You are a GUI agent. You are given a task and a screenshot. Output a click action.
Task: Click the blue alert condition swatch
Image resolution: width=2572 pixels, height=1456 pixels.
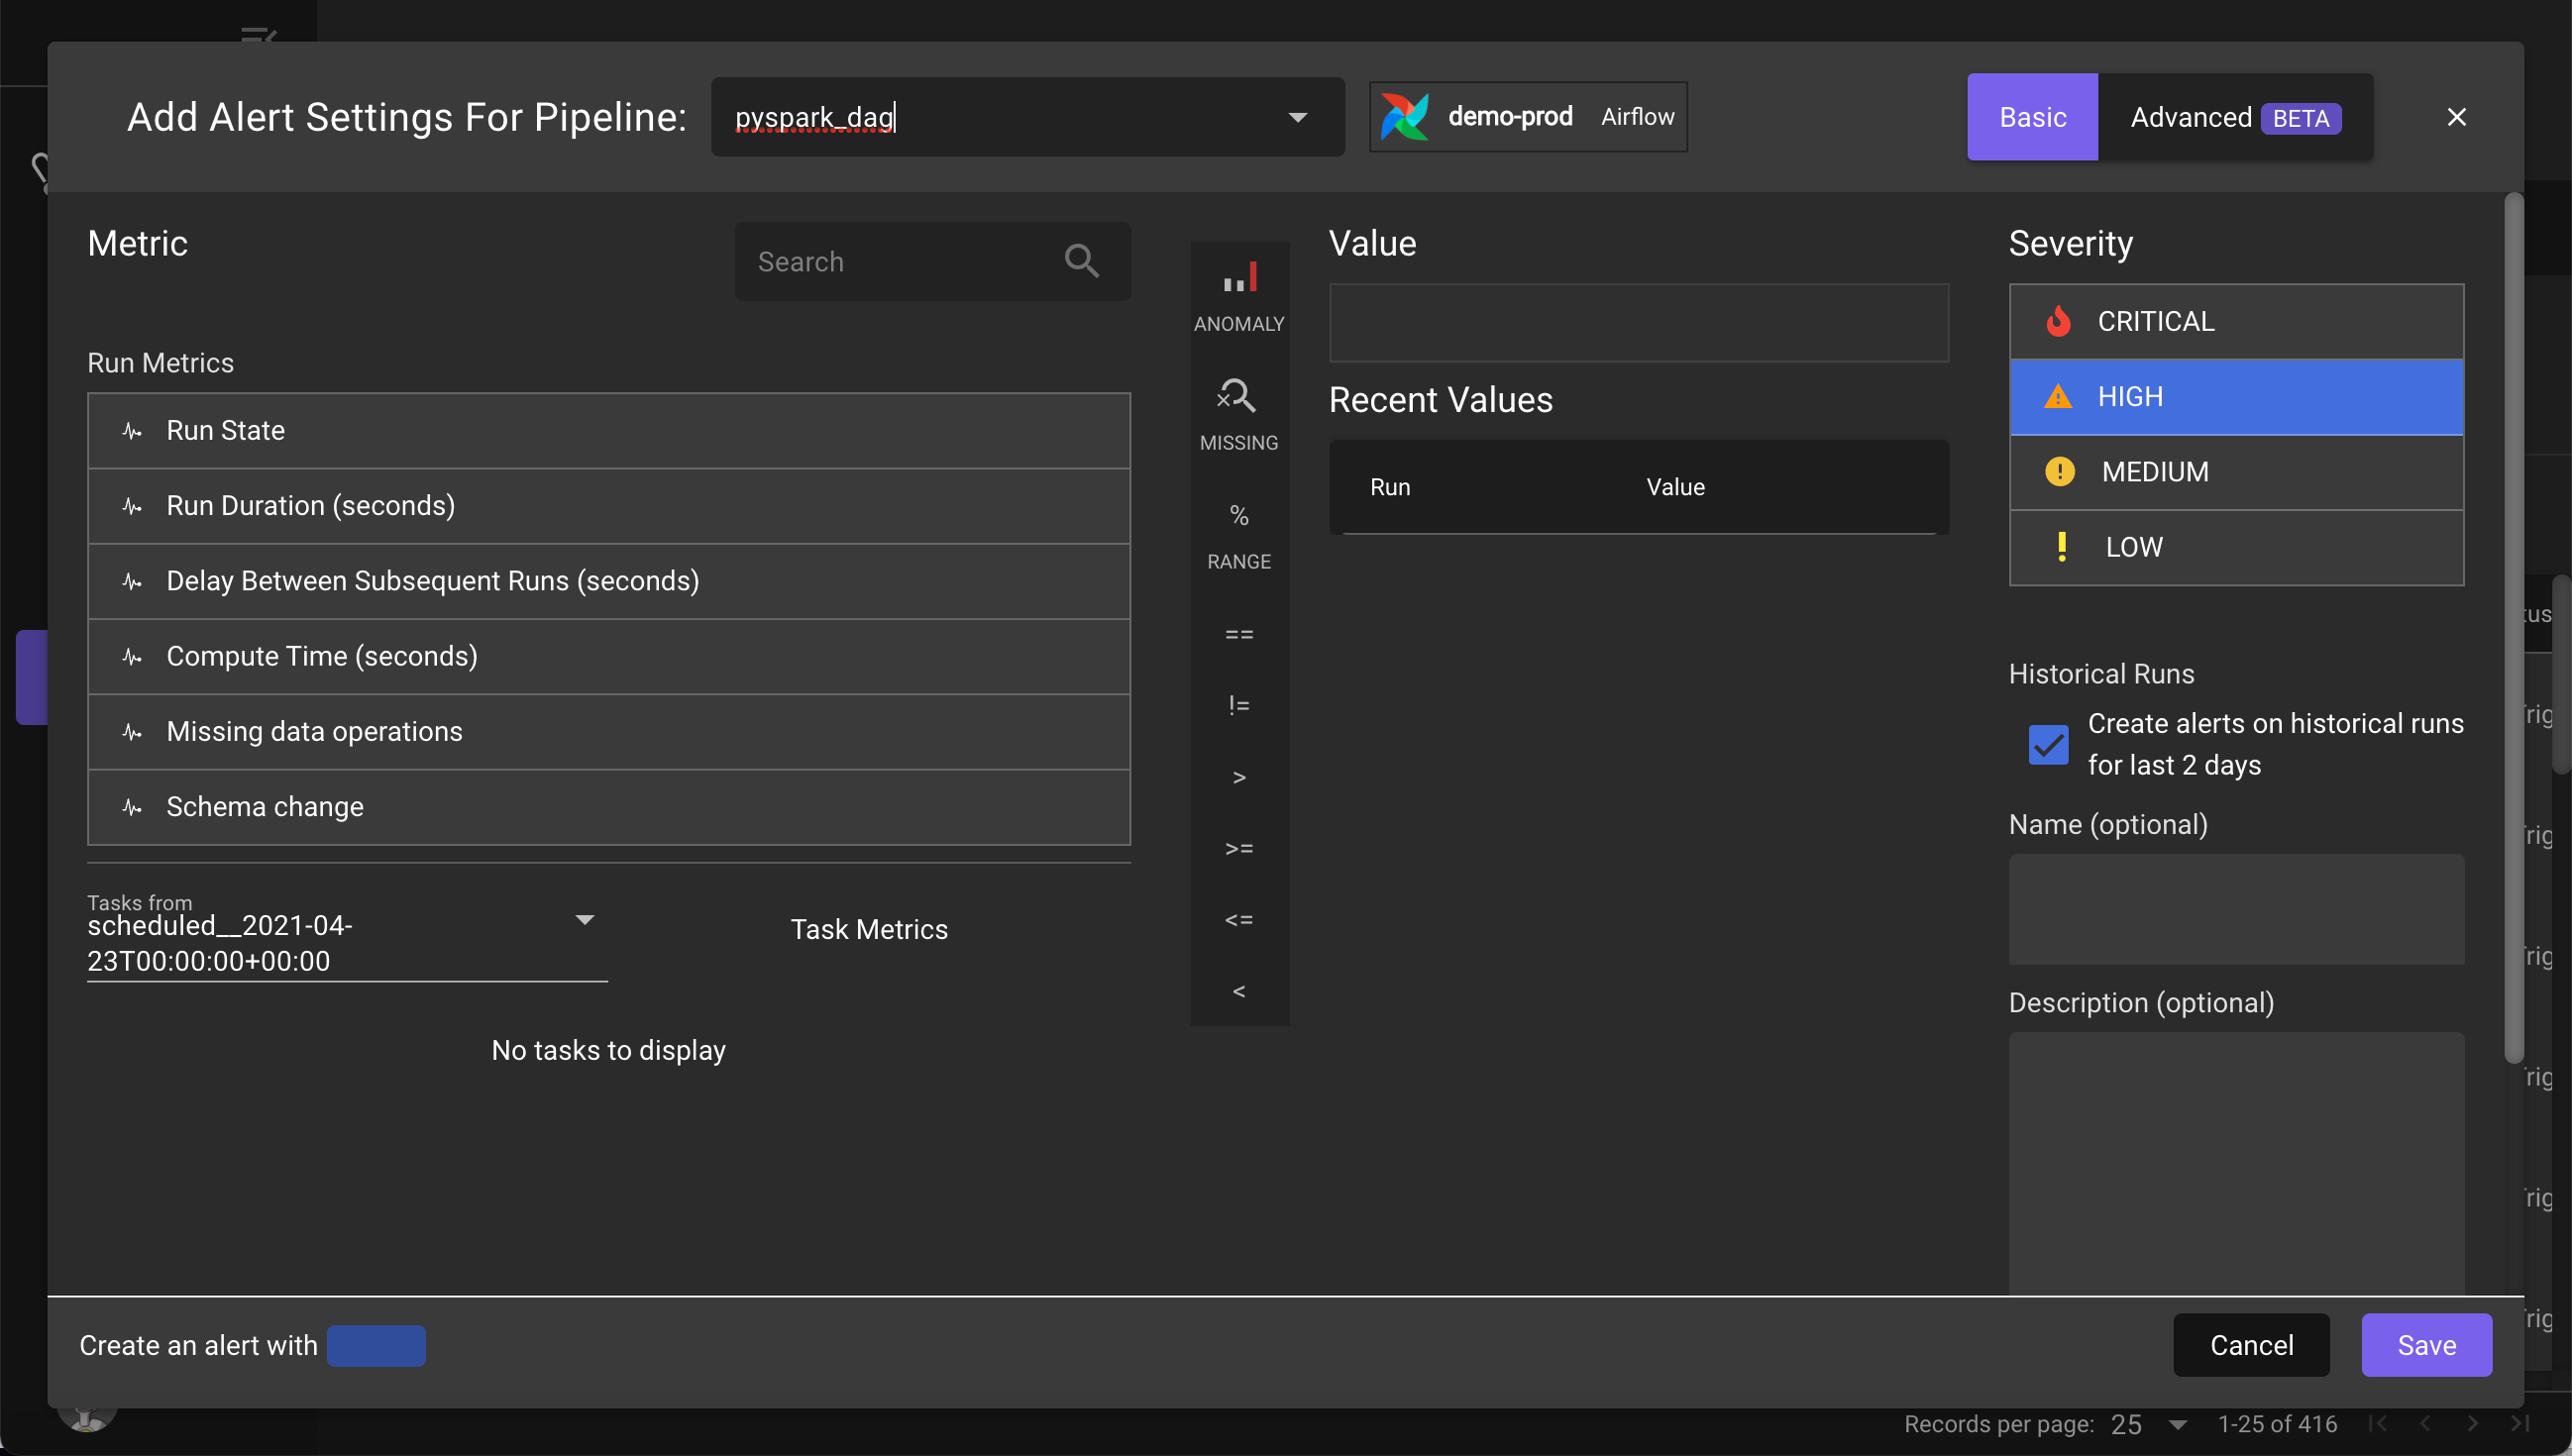point(376,1345)
